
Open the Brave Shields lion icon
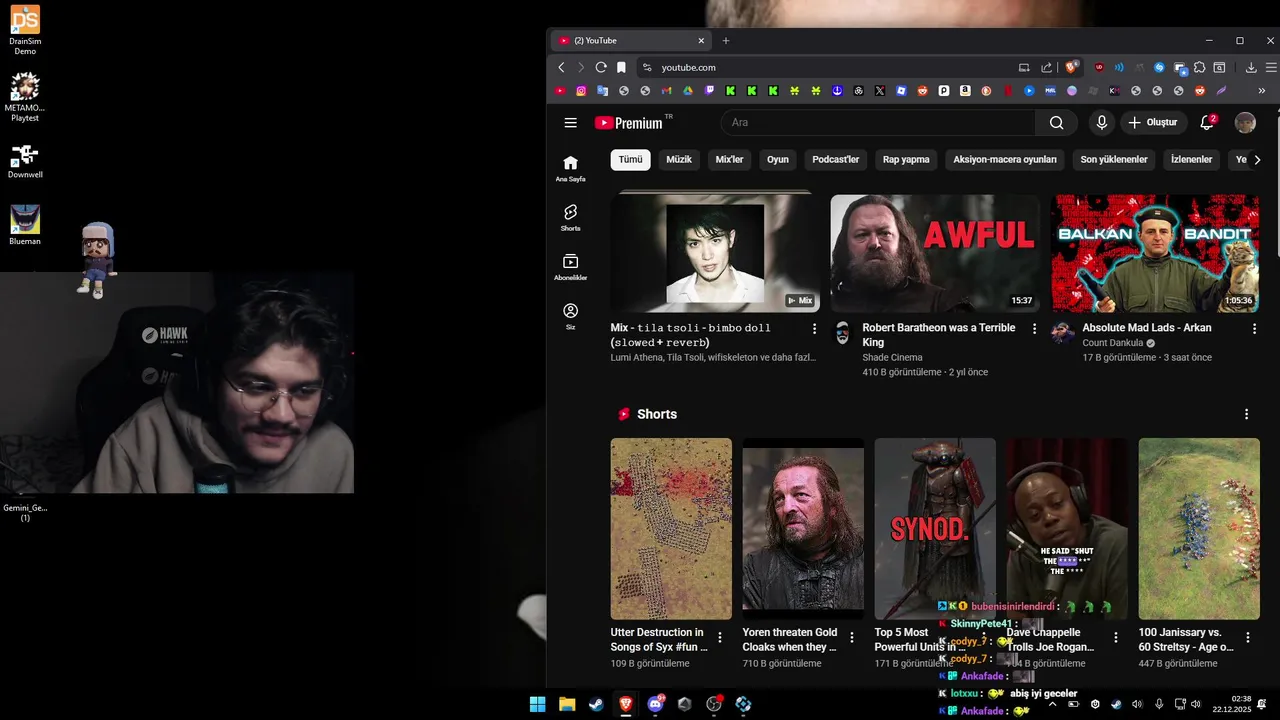point(1071,67)
